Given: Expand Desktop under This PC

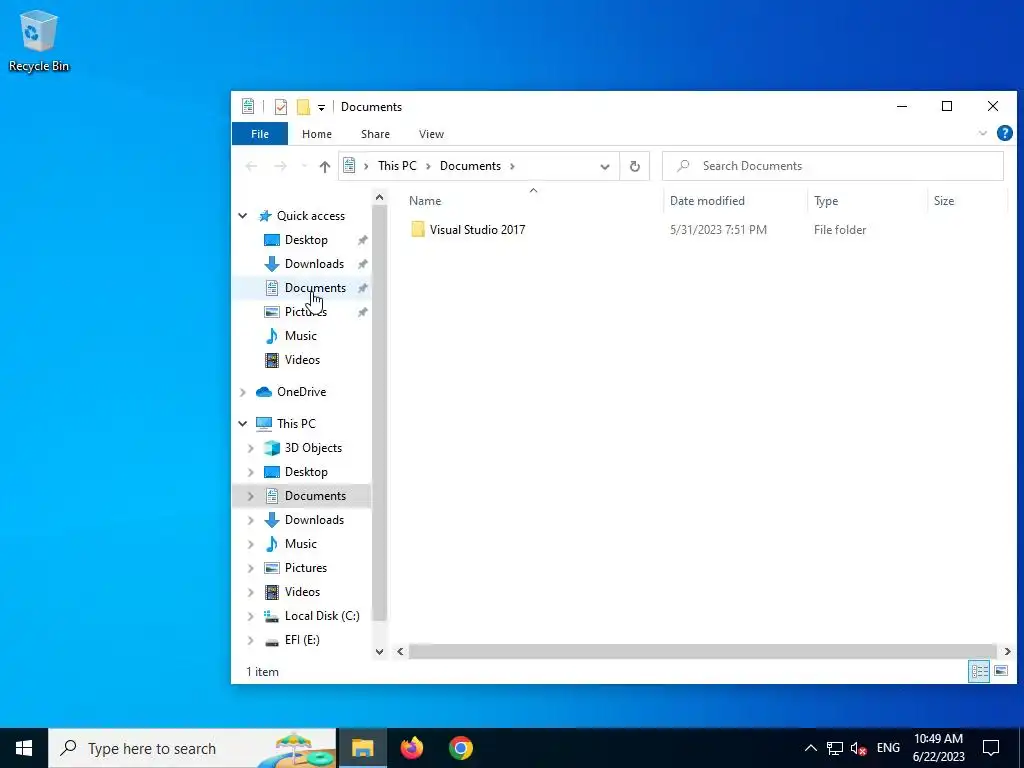Looking at the screenshot, I should (251, 472).
